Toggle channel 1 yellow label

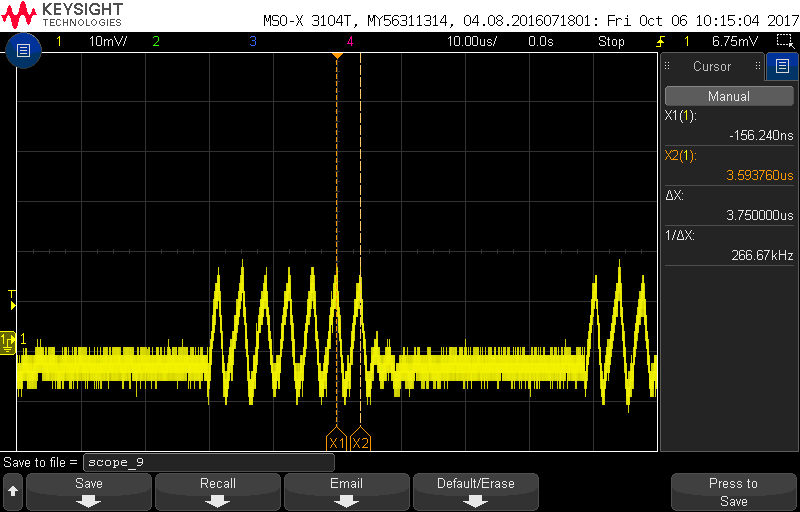(x=59, y=42)
